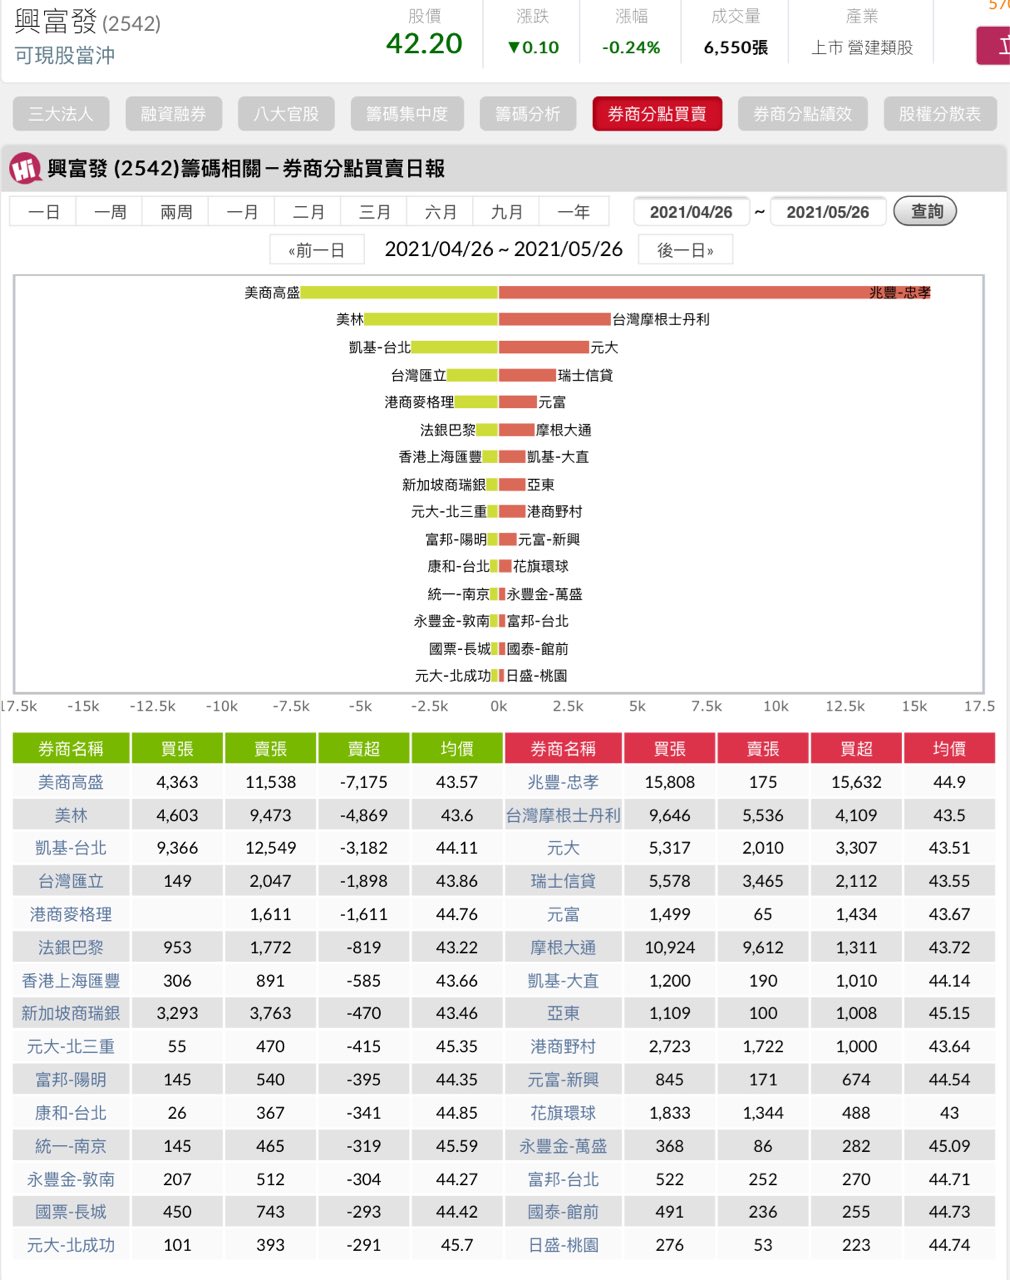Select the 券商分點買賣 tab
1010x1280 pixels.
657,114
